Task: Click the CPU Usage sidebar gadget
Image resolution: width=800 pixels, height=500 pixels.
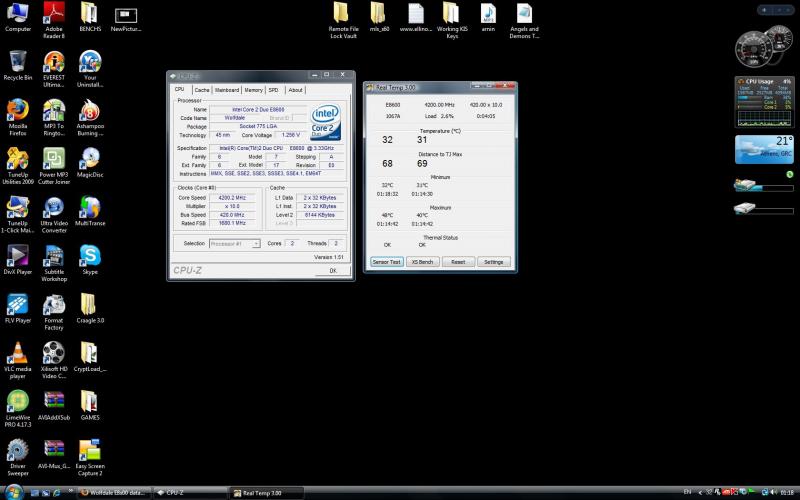Action: point(764,102)
